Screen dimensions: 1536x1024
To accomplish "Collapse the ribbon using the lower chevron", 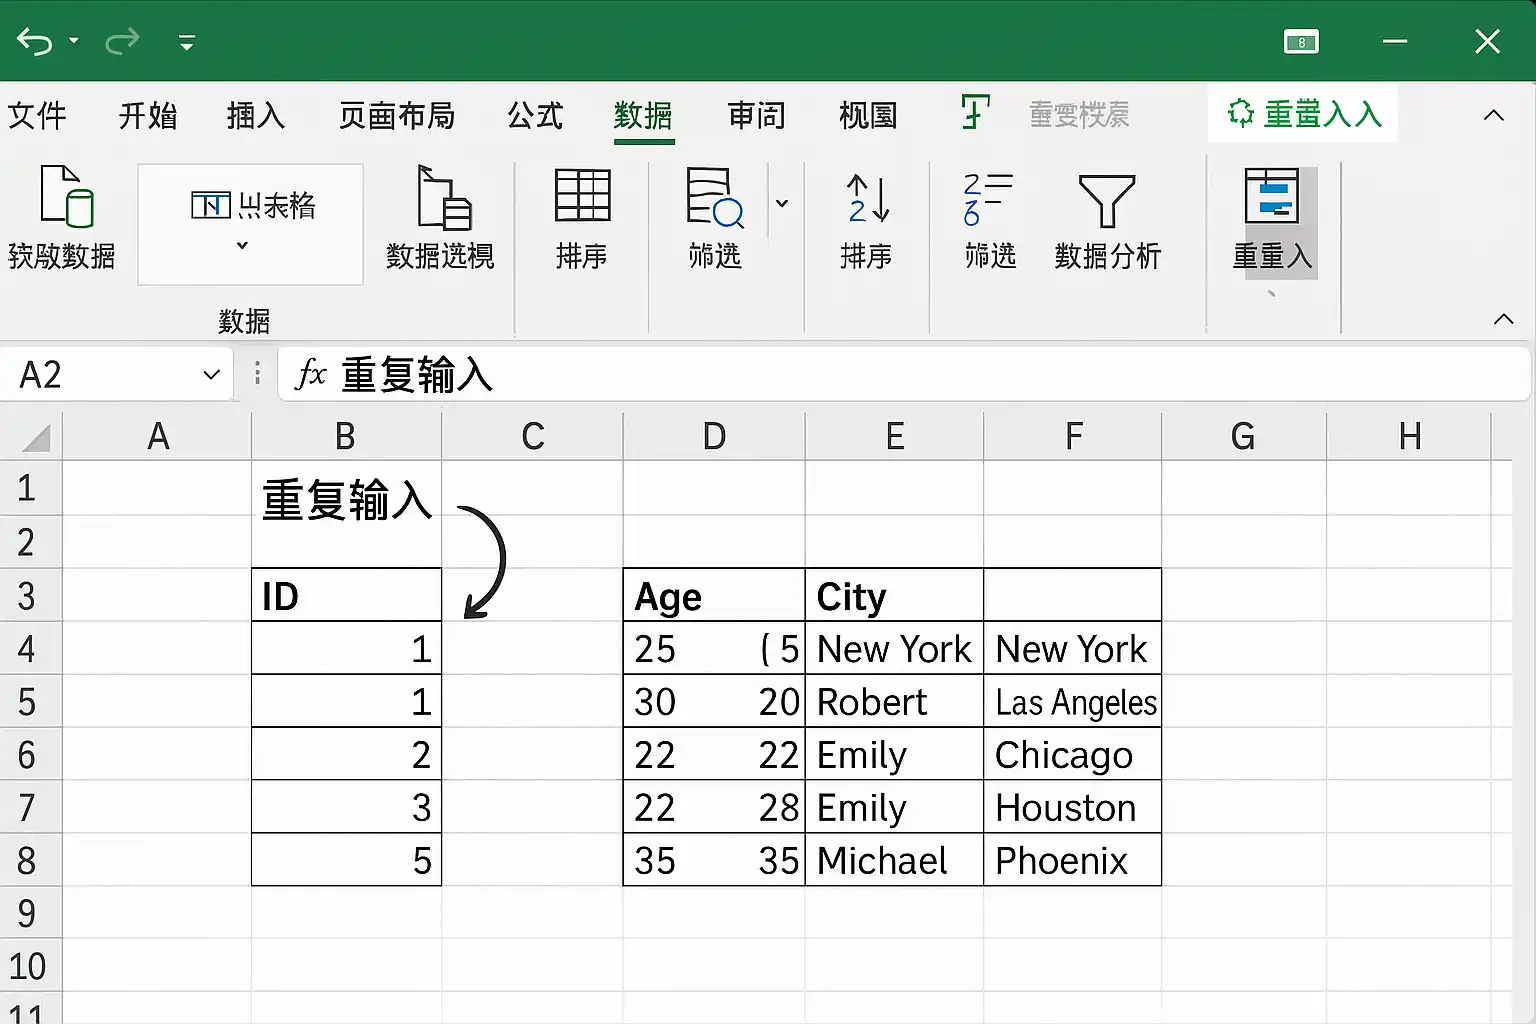I will [x=1502, y=319].
